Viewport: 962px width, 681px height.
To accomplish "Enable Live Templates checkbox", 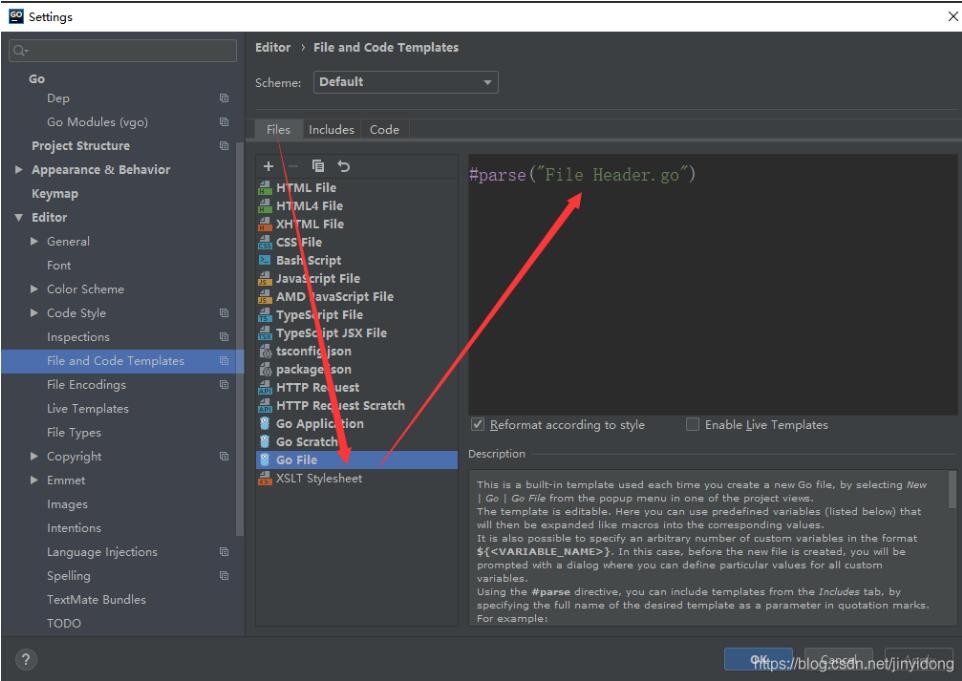I will coord(693,425).
